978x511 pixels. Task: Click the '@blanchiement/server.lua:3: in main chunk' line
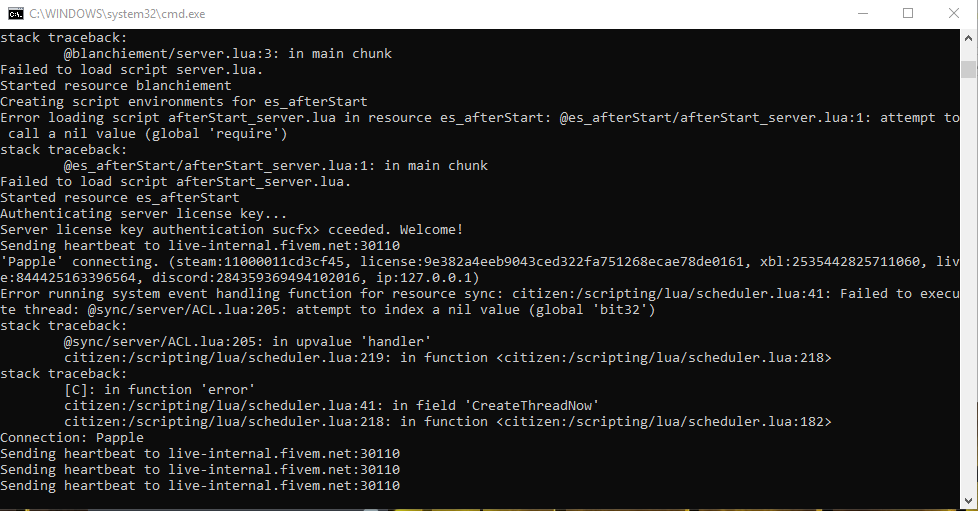coord(228,54)
